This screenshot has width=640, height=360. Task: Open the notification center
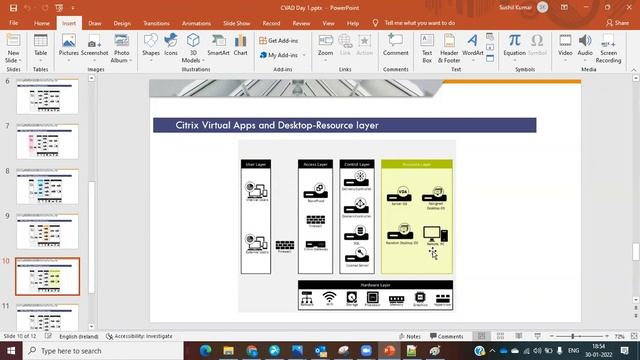pos(624,351)
